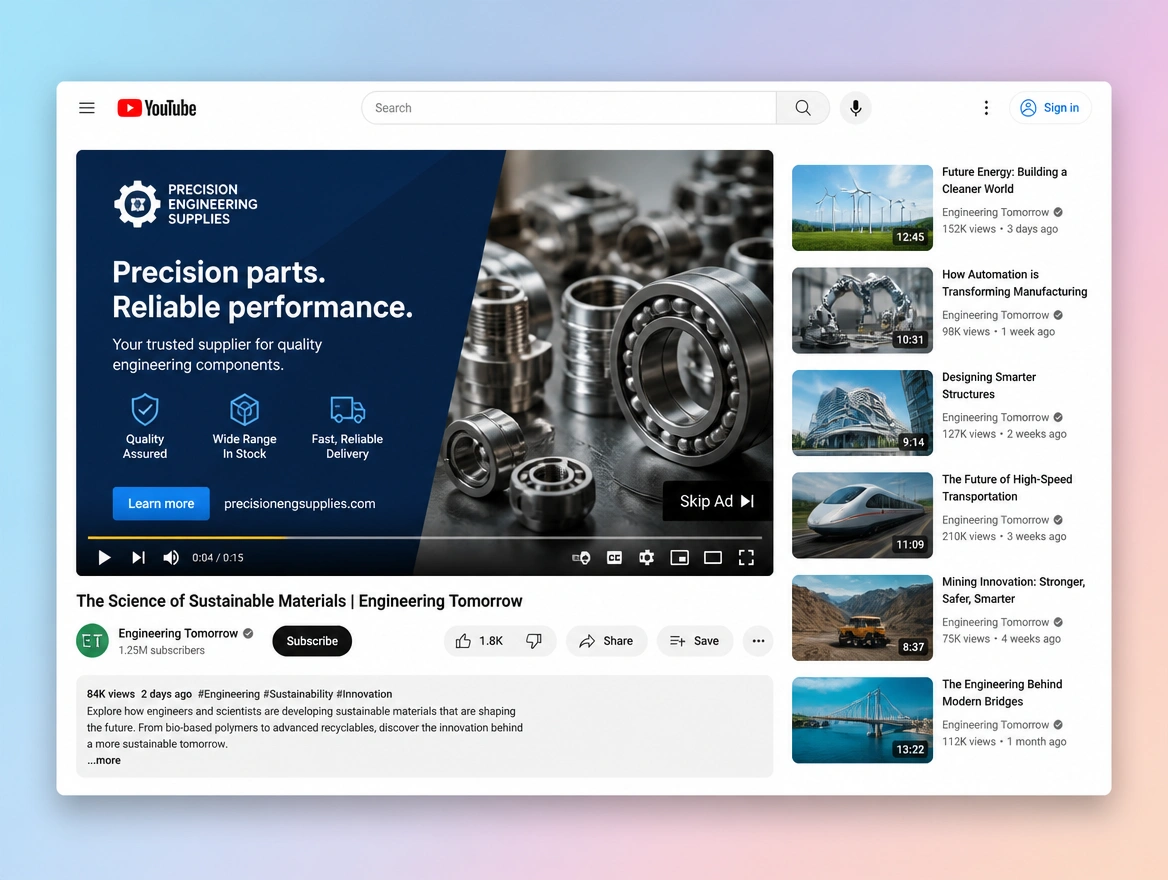Click the search magnifier button
This screenshot has height=880, width=1168.
click(x=802, y=108)
